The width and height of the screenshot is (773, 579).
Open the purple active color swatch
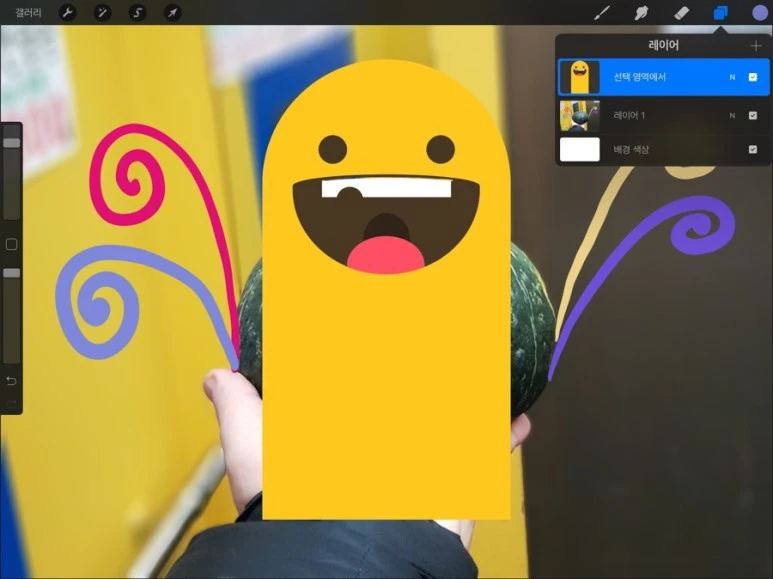coord(759,13)
